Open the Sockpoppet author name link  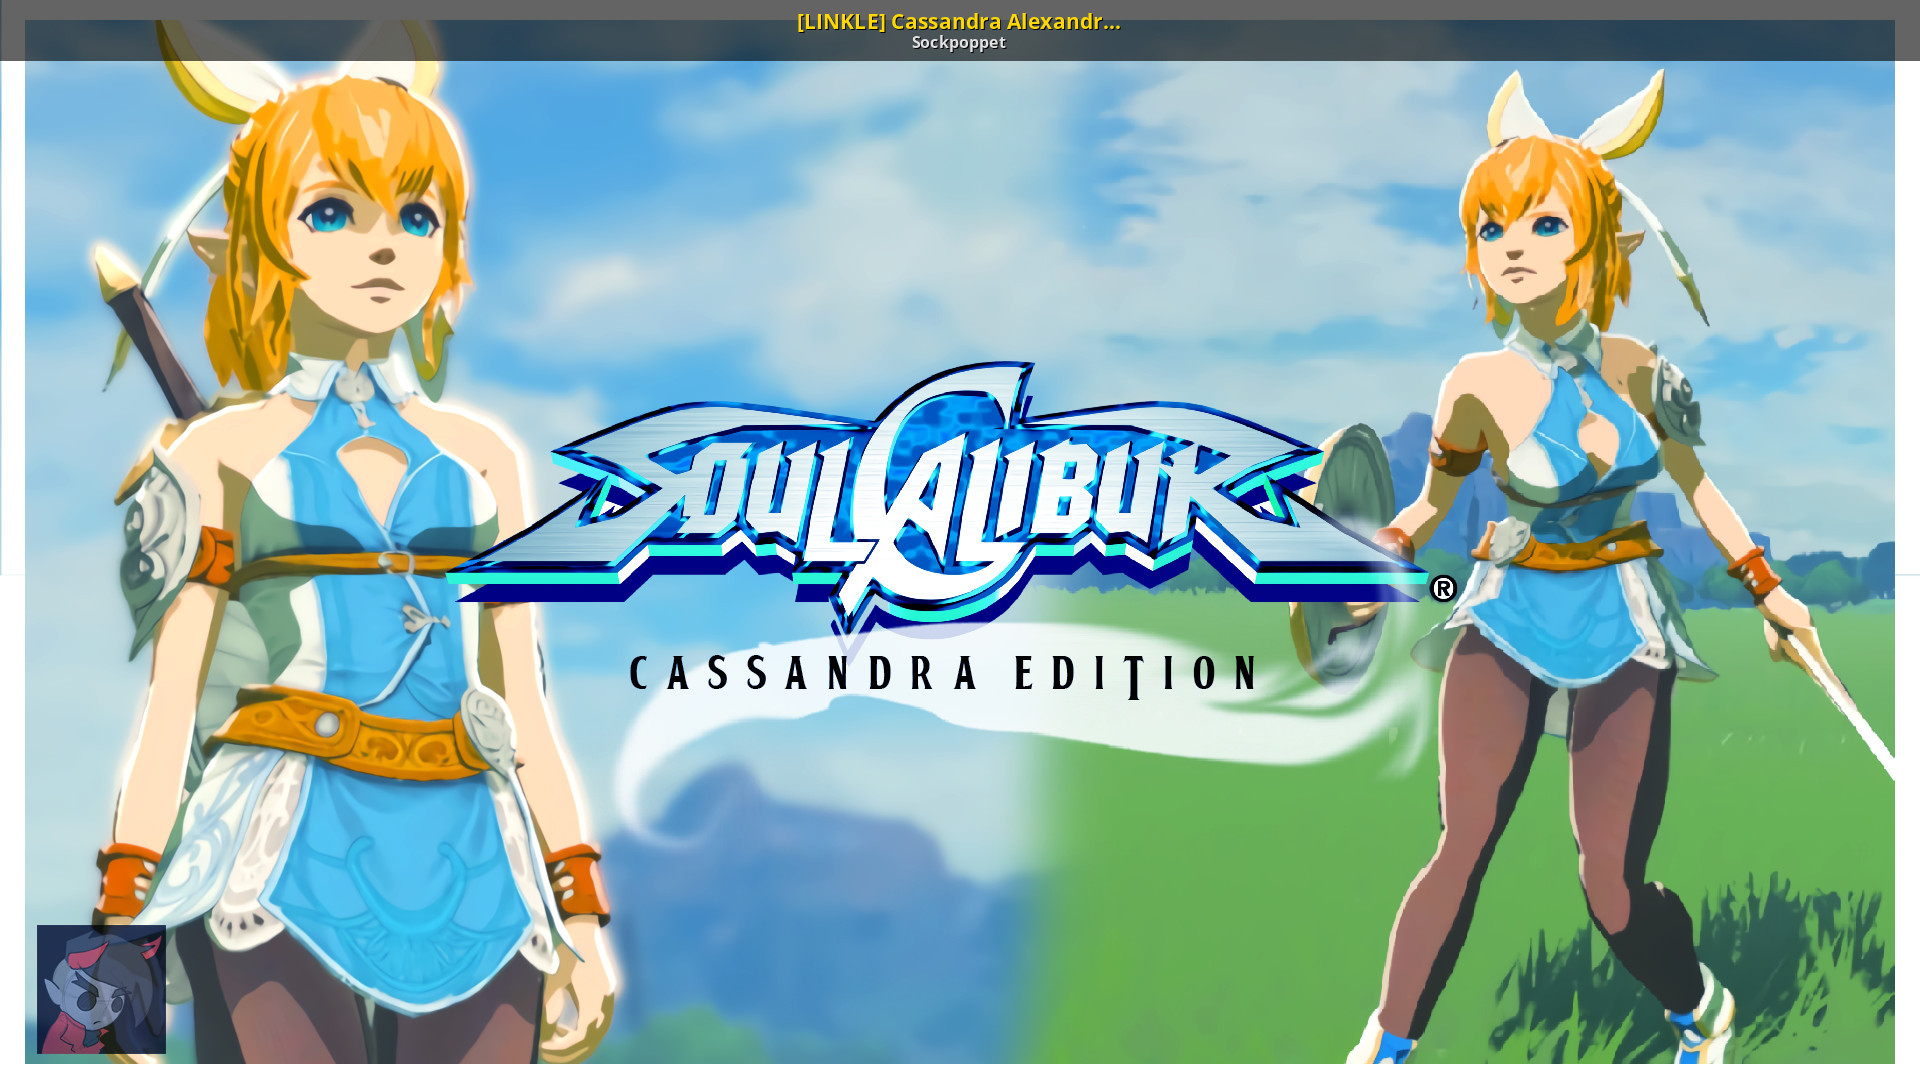point(958,43)
